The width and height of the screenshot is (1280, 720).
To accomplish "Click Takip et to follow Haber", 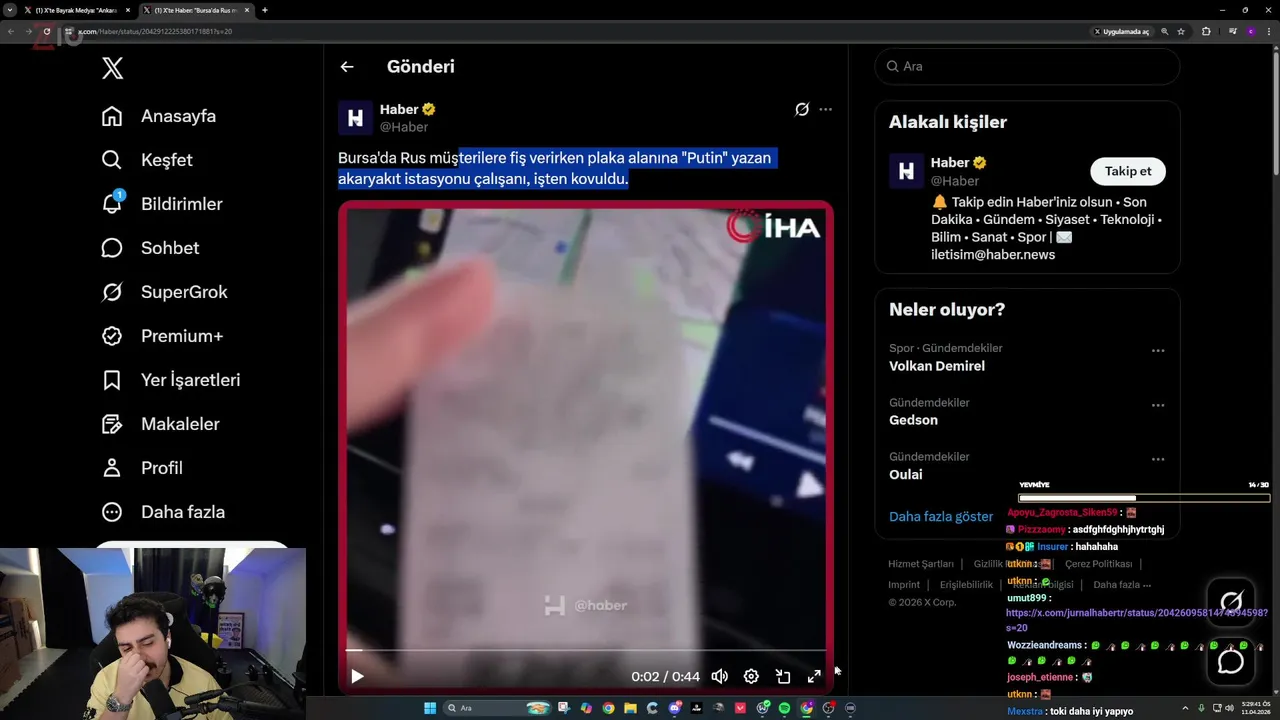I will [1128, 171].
